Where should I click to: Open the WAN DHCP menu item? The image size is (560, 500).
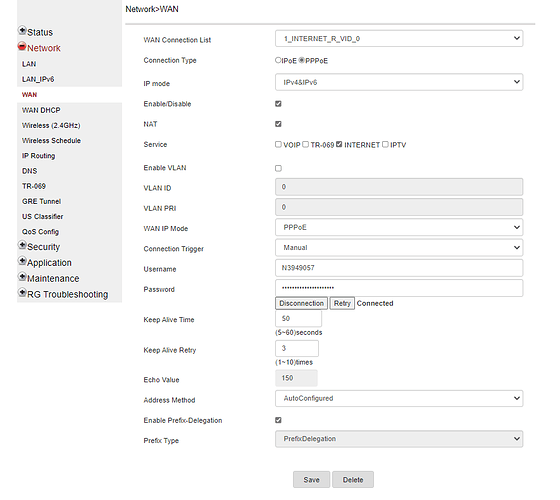click(x=41, y=110)
